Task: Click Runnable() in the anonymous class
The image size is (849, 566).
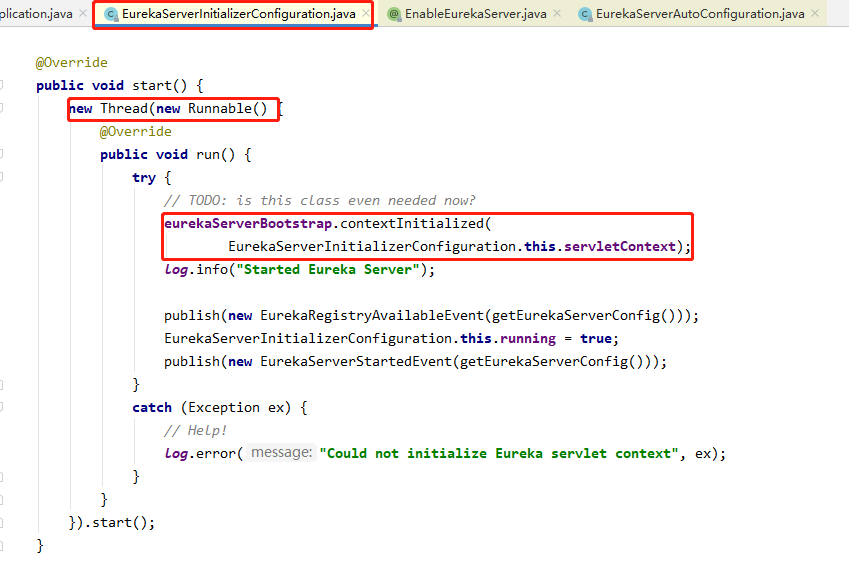Action: [x=227, y=108]
